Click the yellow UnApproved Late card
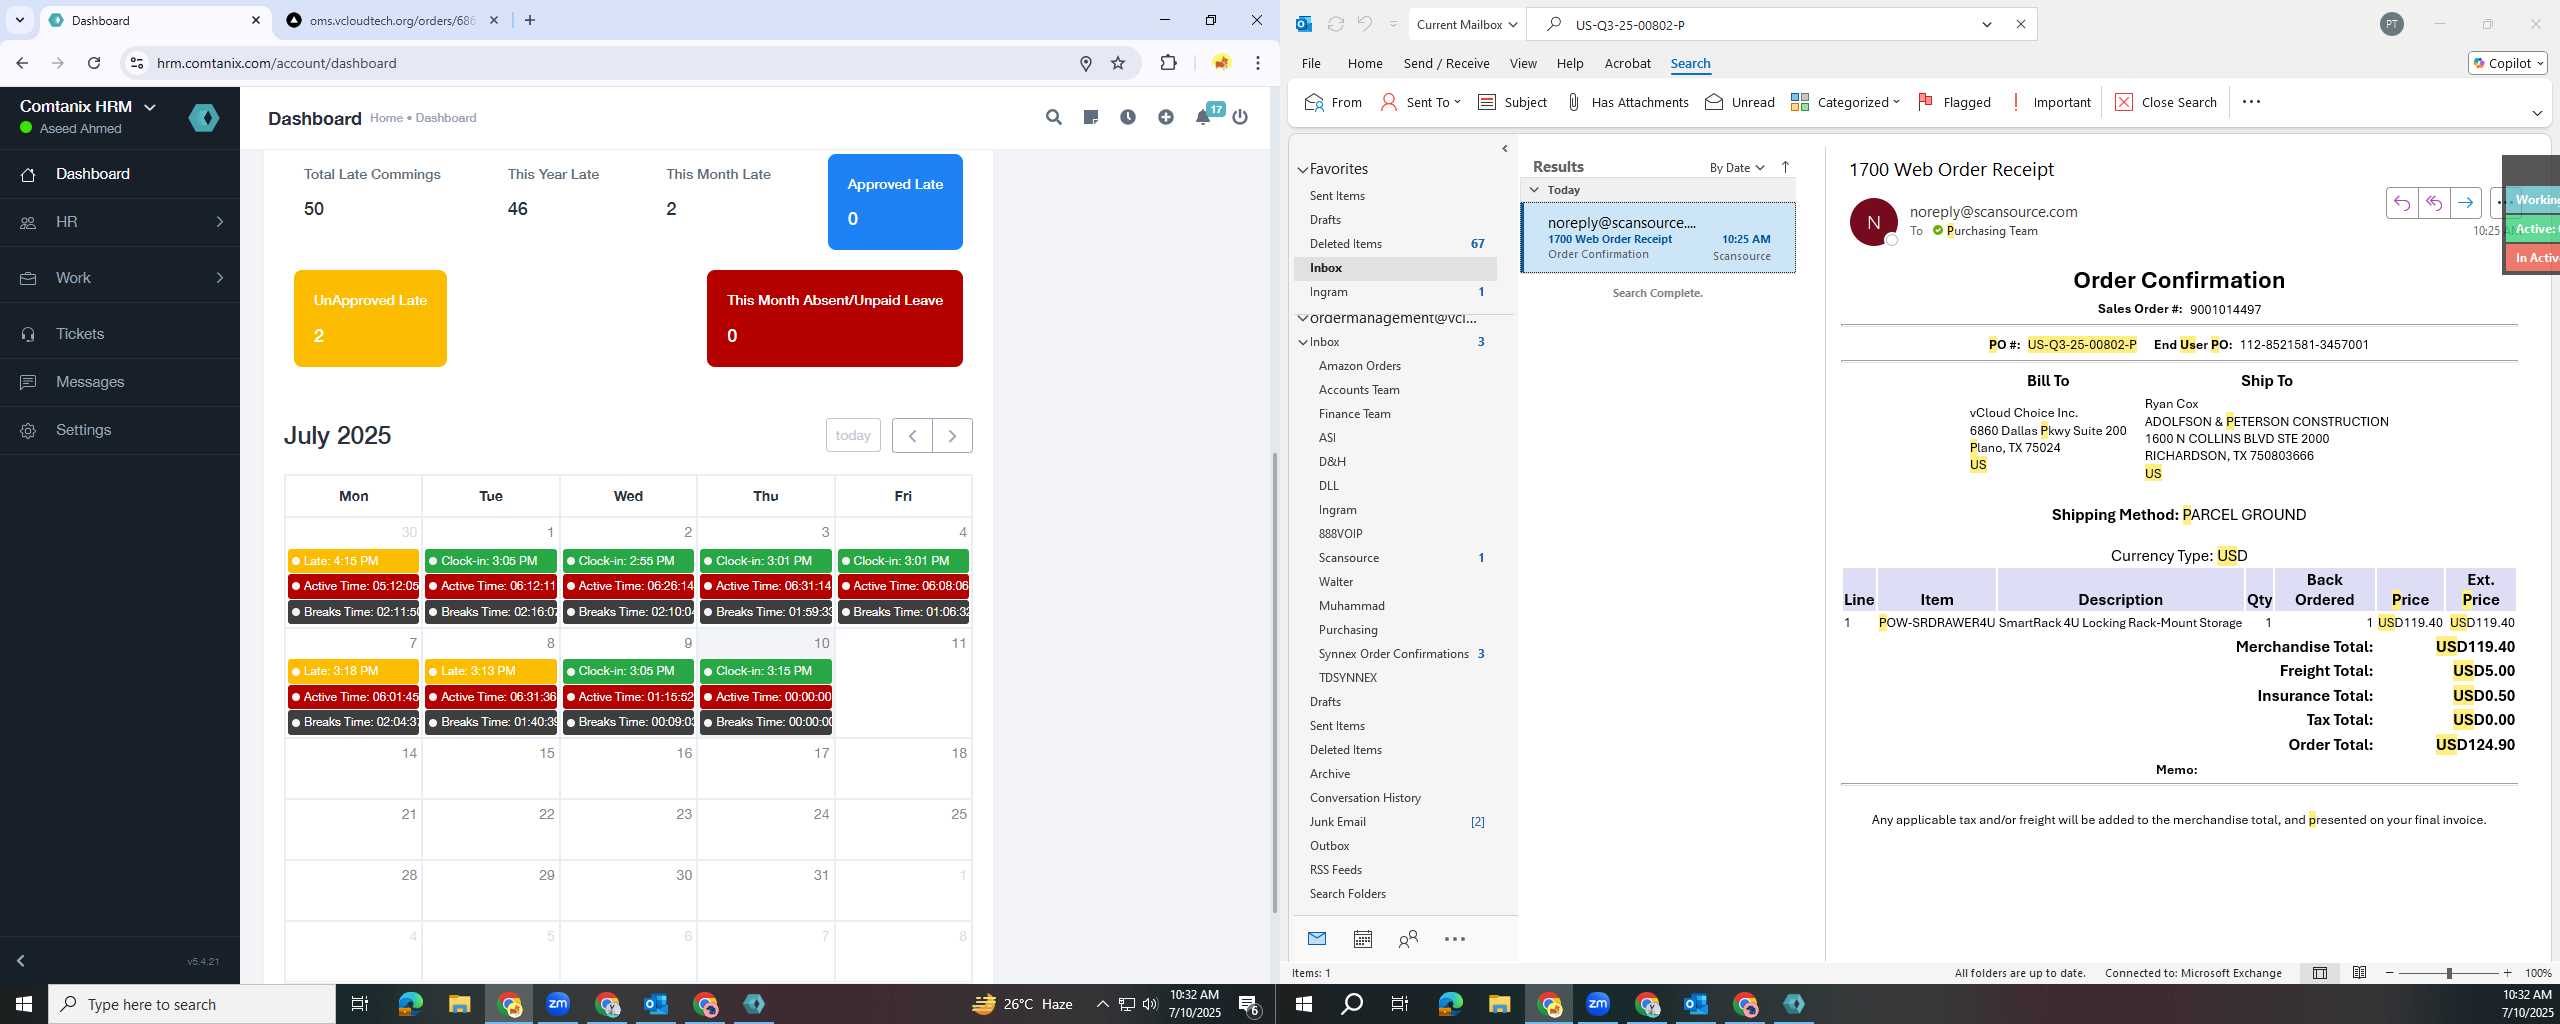This screenshot has width=2560, height=1024. 370,318
